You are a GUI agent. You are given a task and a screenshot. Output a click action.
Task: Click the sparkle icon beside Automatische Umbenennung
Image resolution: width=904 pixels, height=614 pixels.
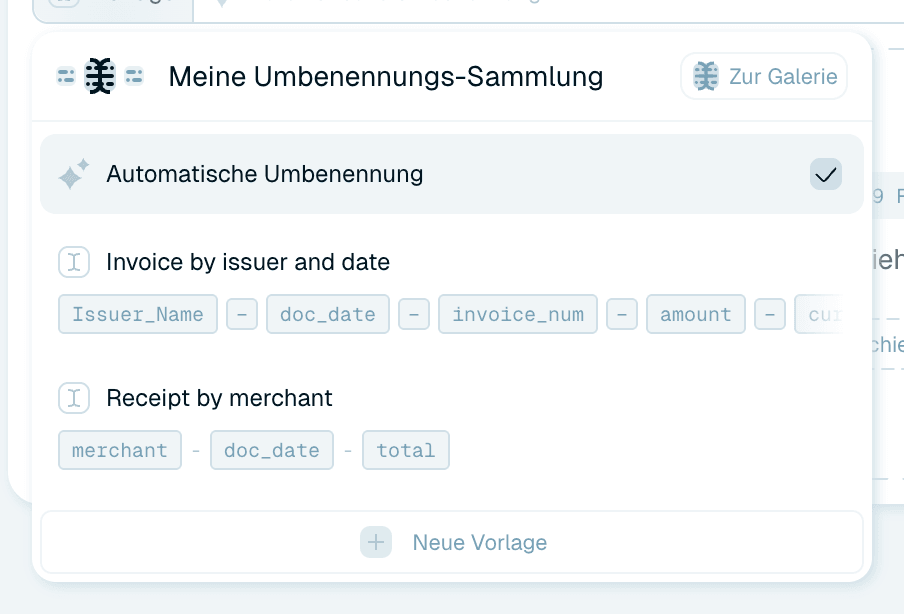(74, 174)
